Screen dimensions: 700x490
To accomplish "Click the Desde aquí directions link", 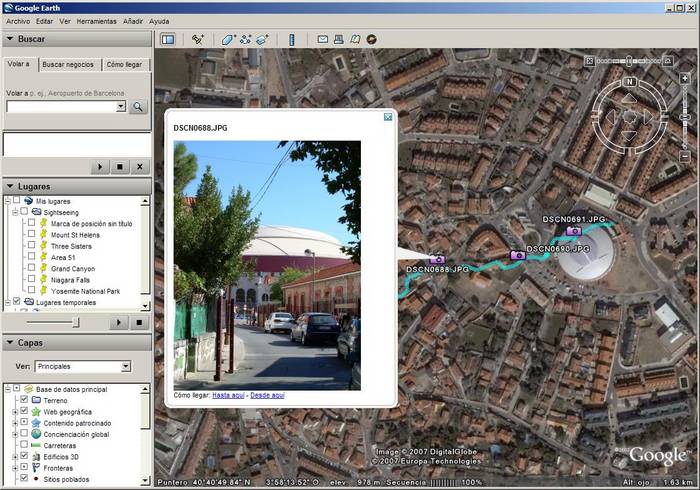I will pos(267,395).
